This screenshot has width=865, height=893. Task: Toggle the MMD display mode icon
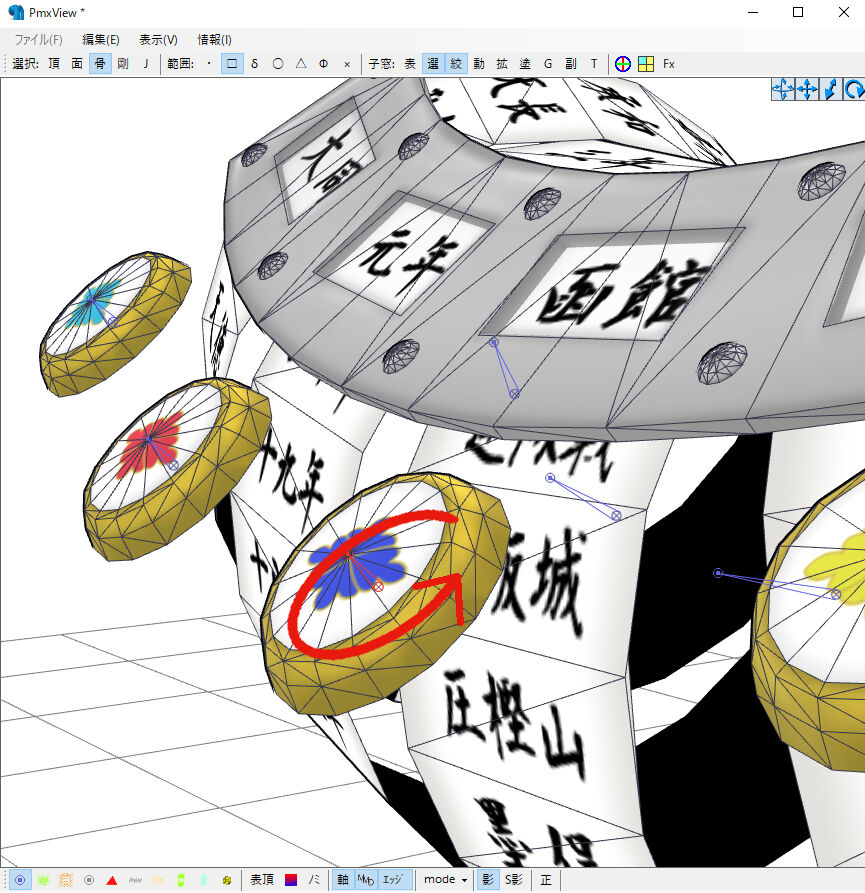(366, 880)
